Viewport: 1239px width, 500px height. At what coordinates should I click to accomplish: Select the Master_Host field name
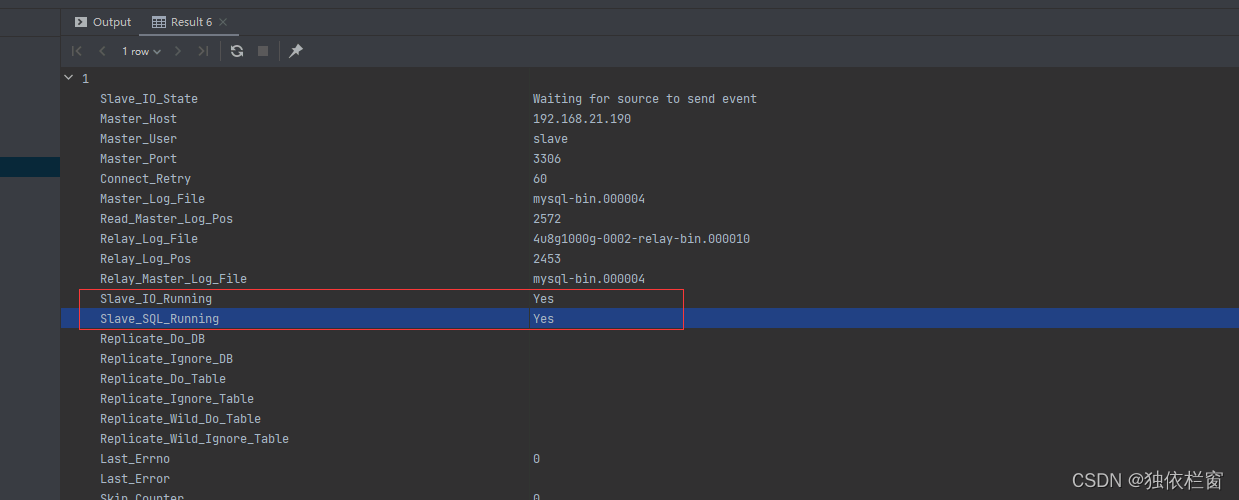pos(138,119)
